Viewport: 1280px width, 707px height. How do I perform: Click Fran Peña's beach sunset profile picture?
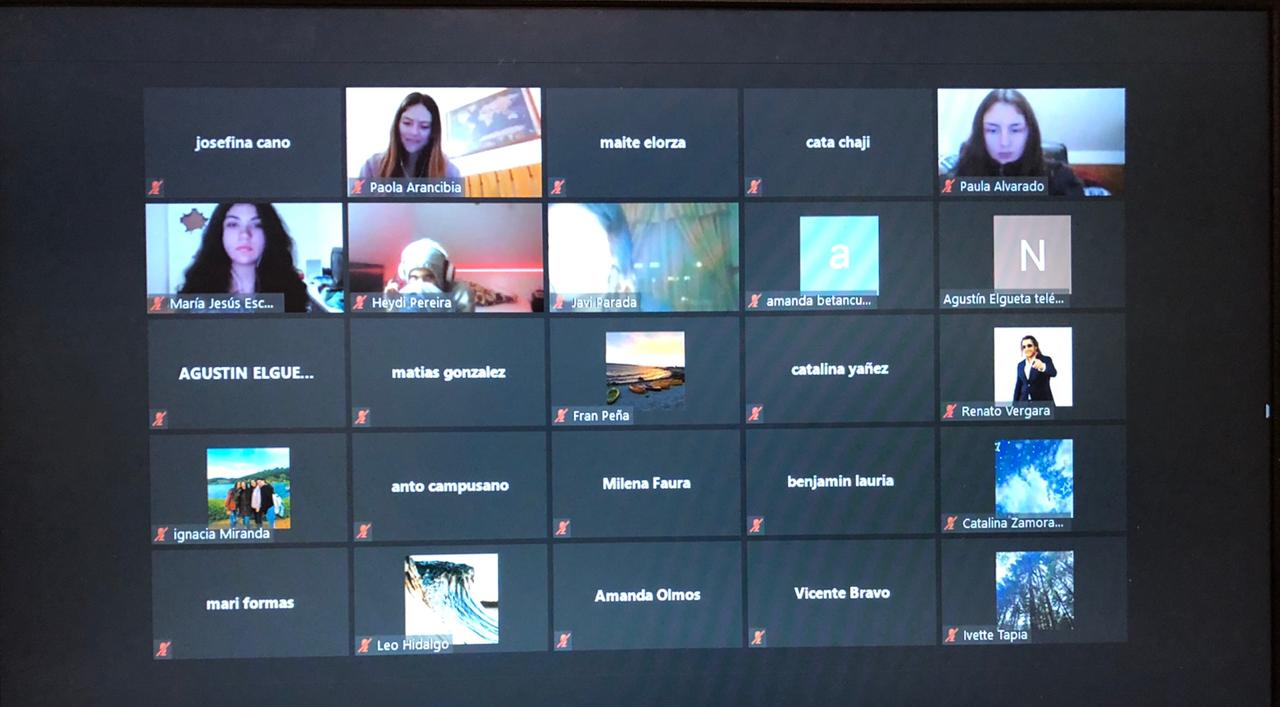click(x=645, y=367)
